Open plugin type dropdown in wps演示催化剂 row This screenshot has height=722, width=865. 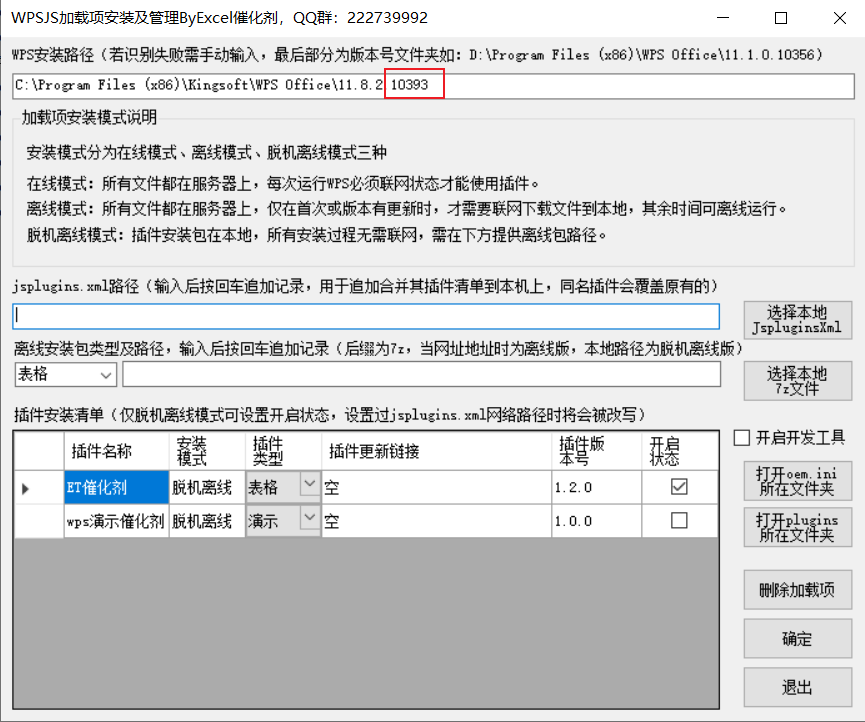310,518
